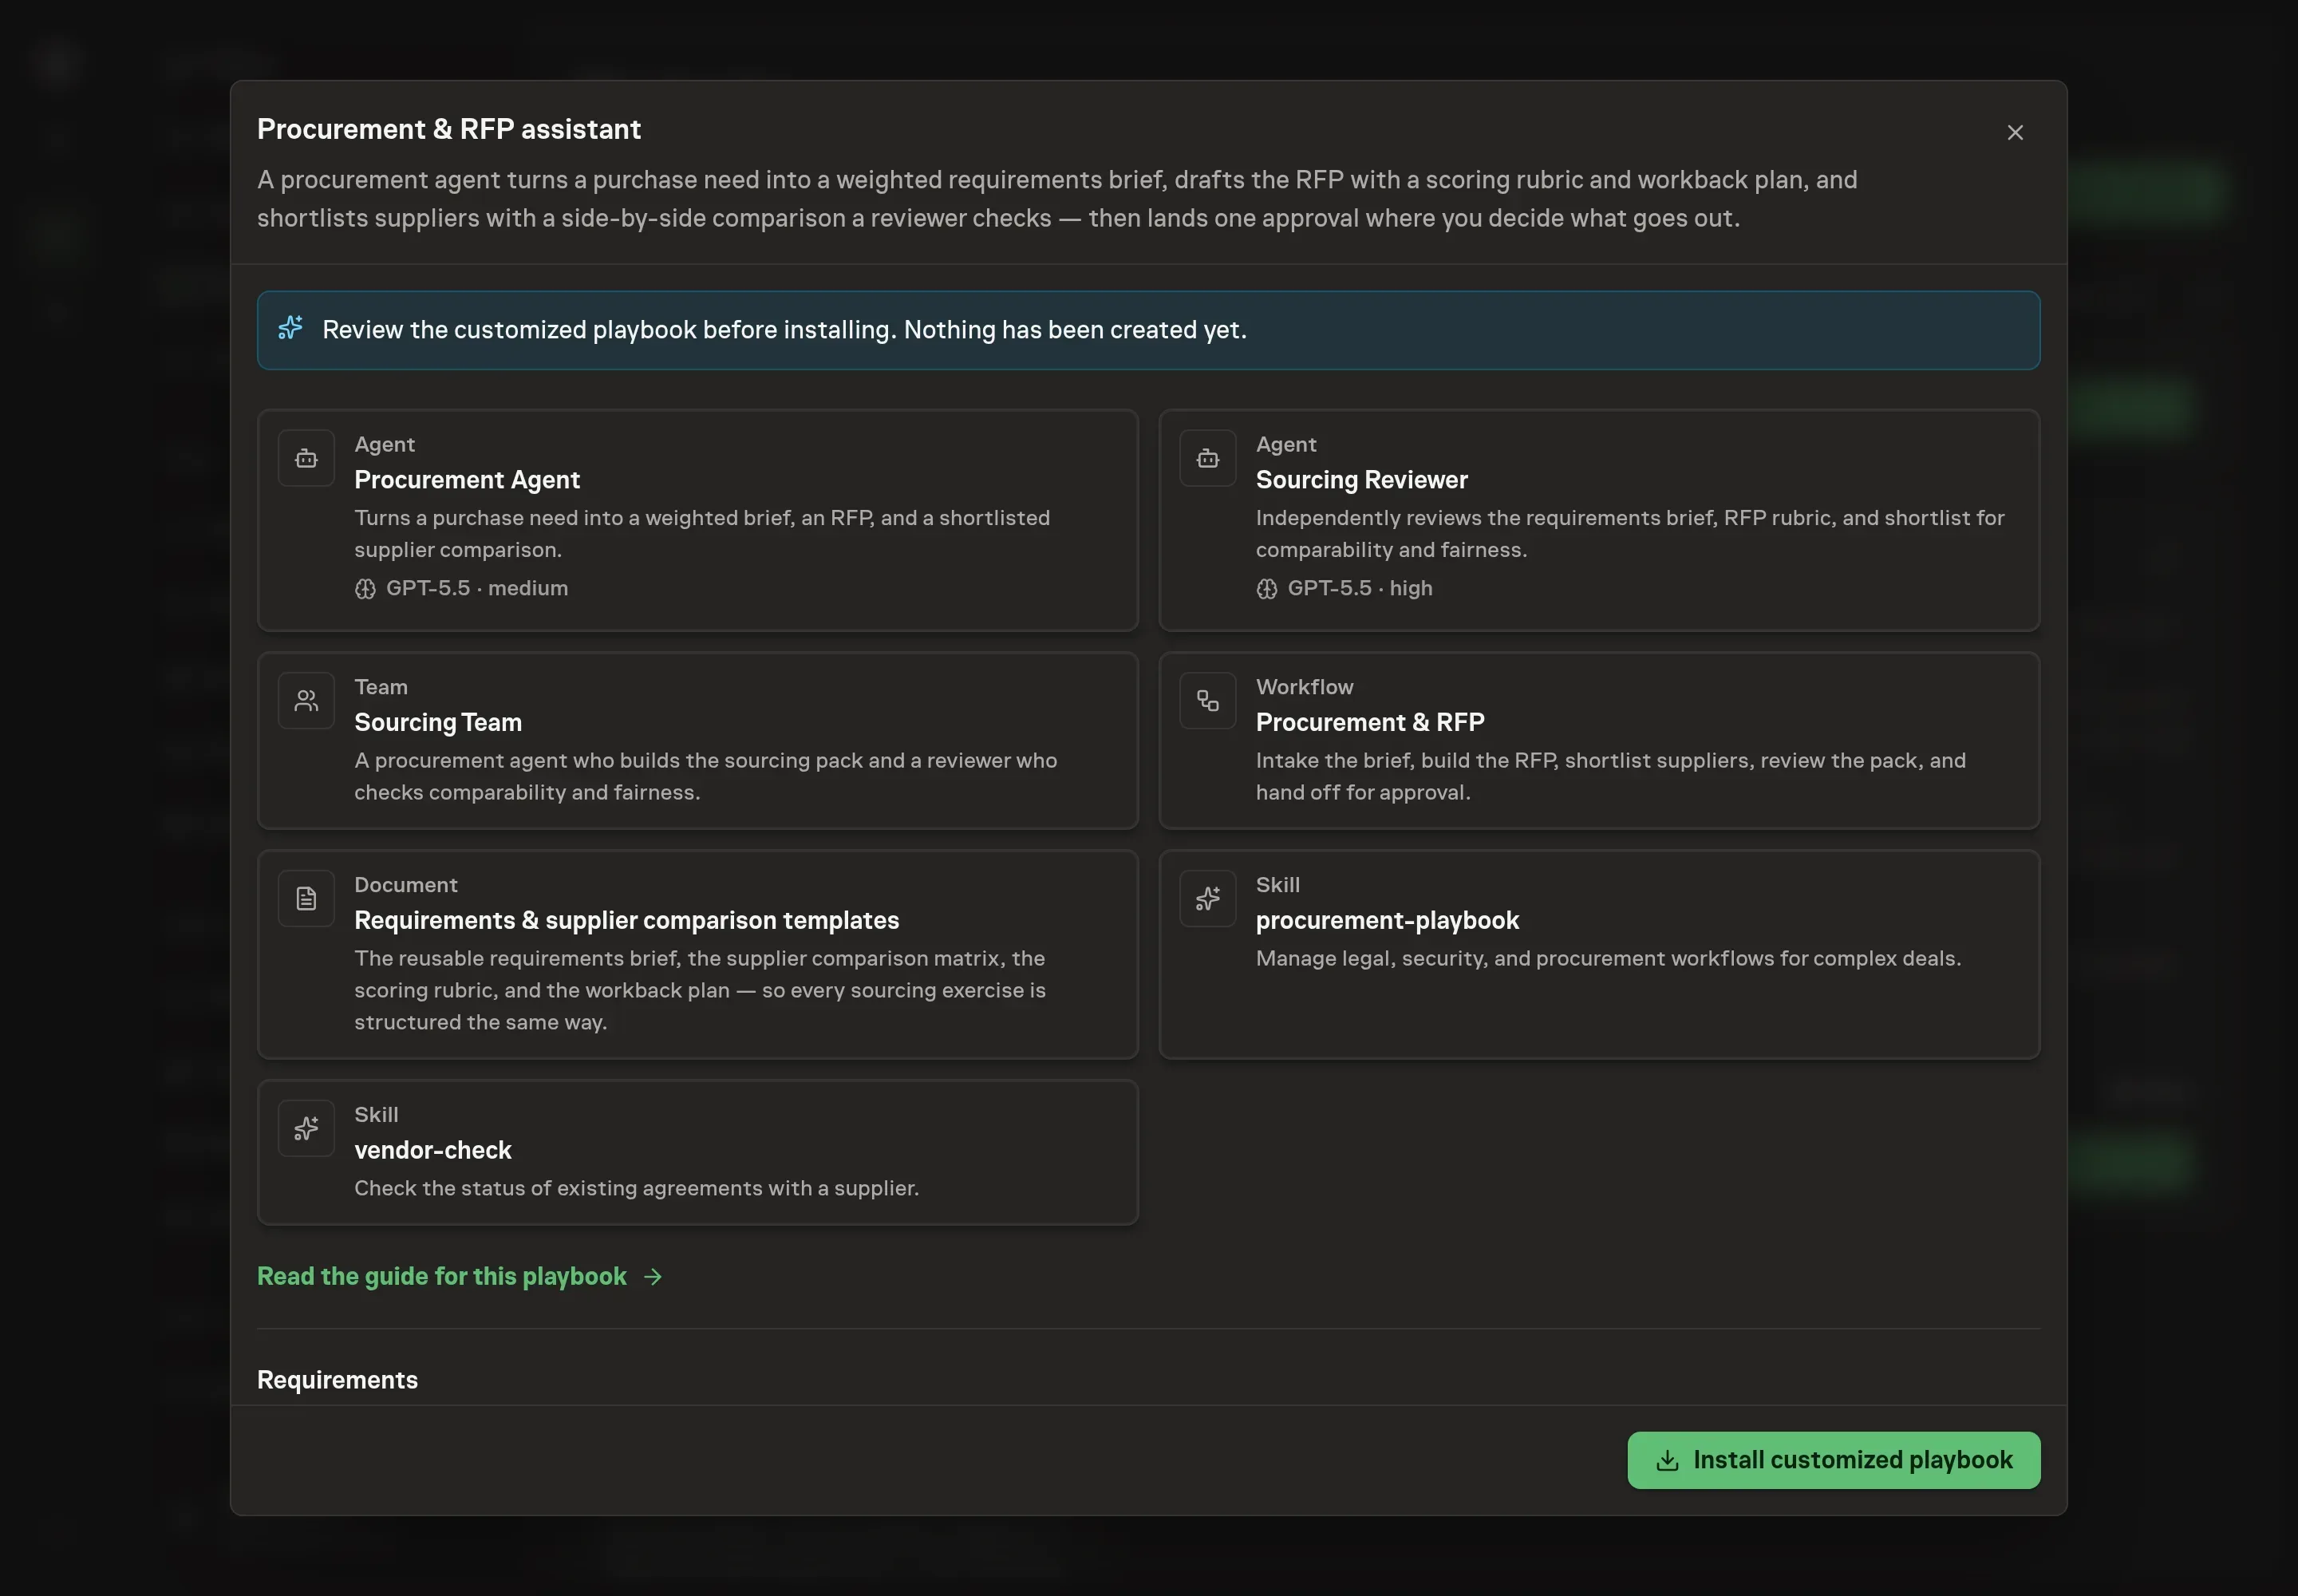Image resolution: width=2298 pixels, height=1596 pixels.
Task: Click the sparkle icon beside procurement-playbook skill
Action: 1207,899
